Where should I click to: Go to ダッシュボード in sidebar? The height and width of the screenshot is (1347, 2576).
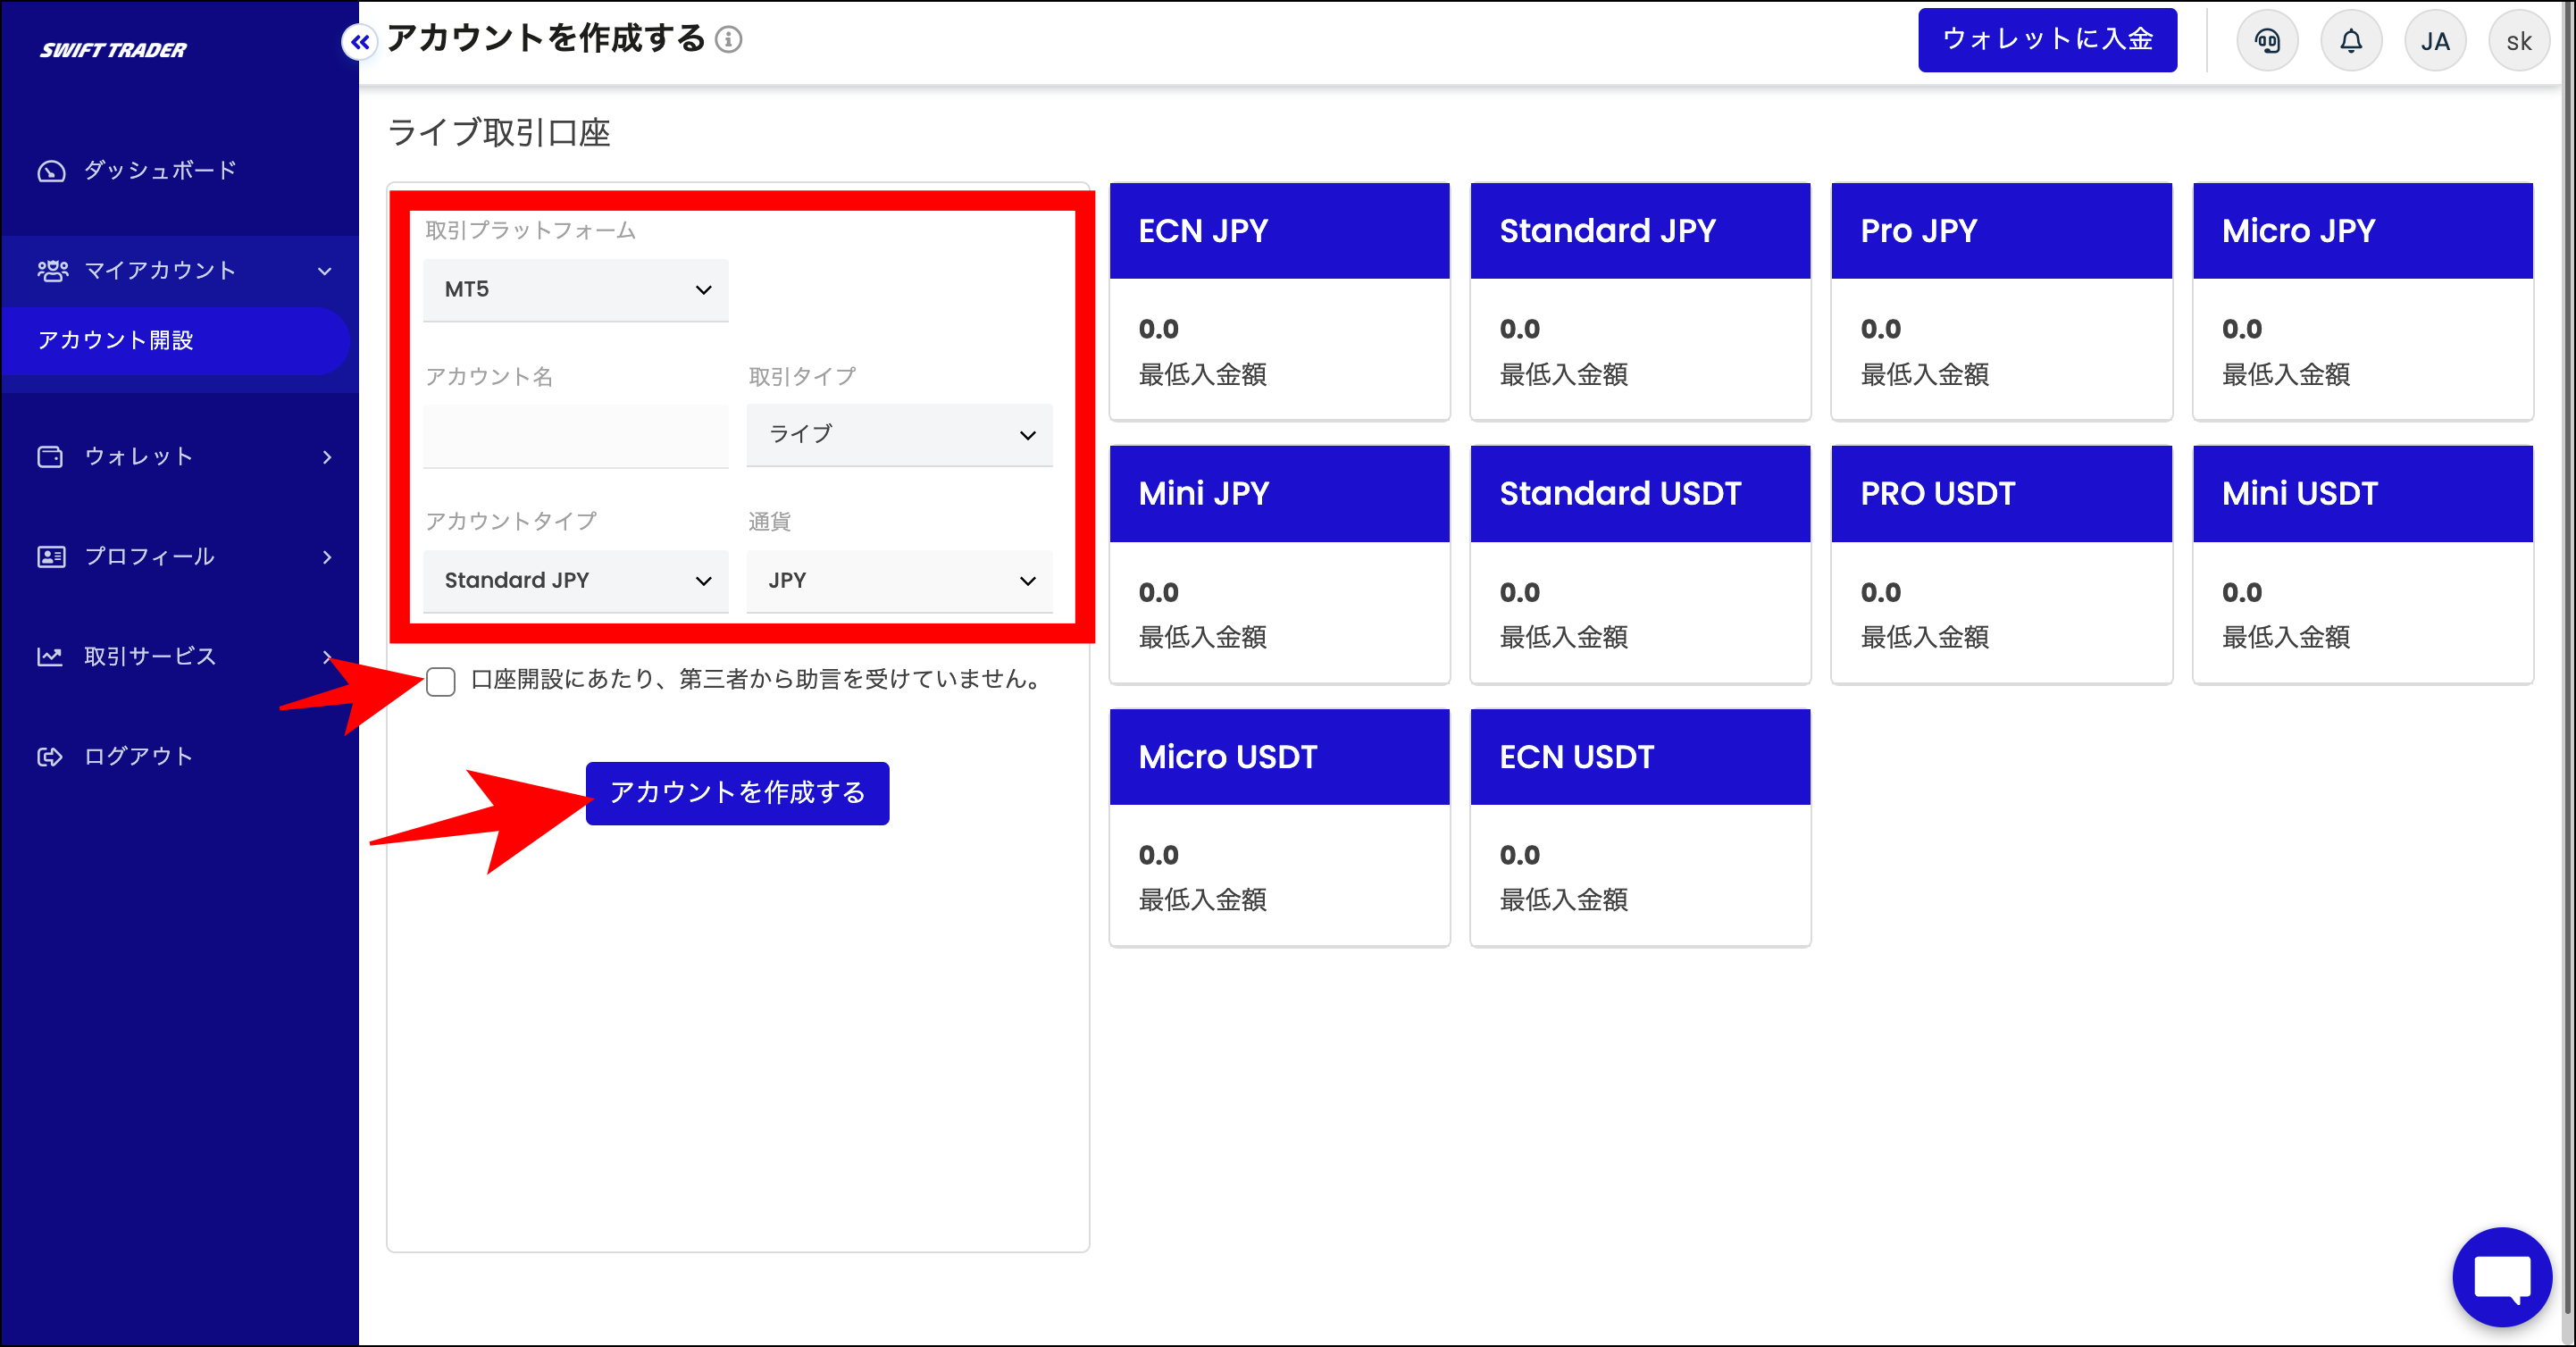(160, 171)
